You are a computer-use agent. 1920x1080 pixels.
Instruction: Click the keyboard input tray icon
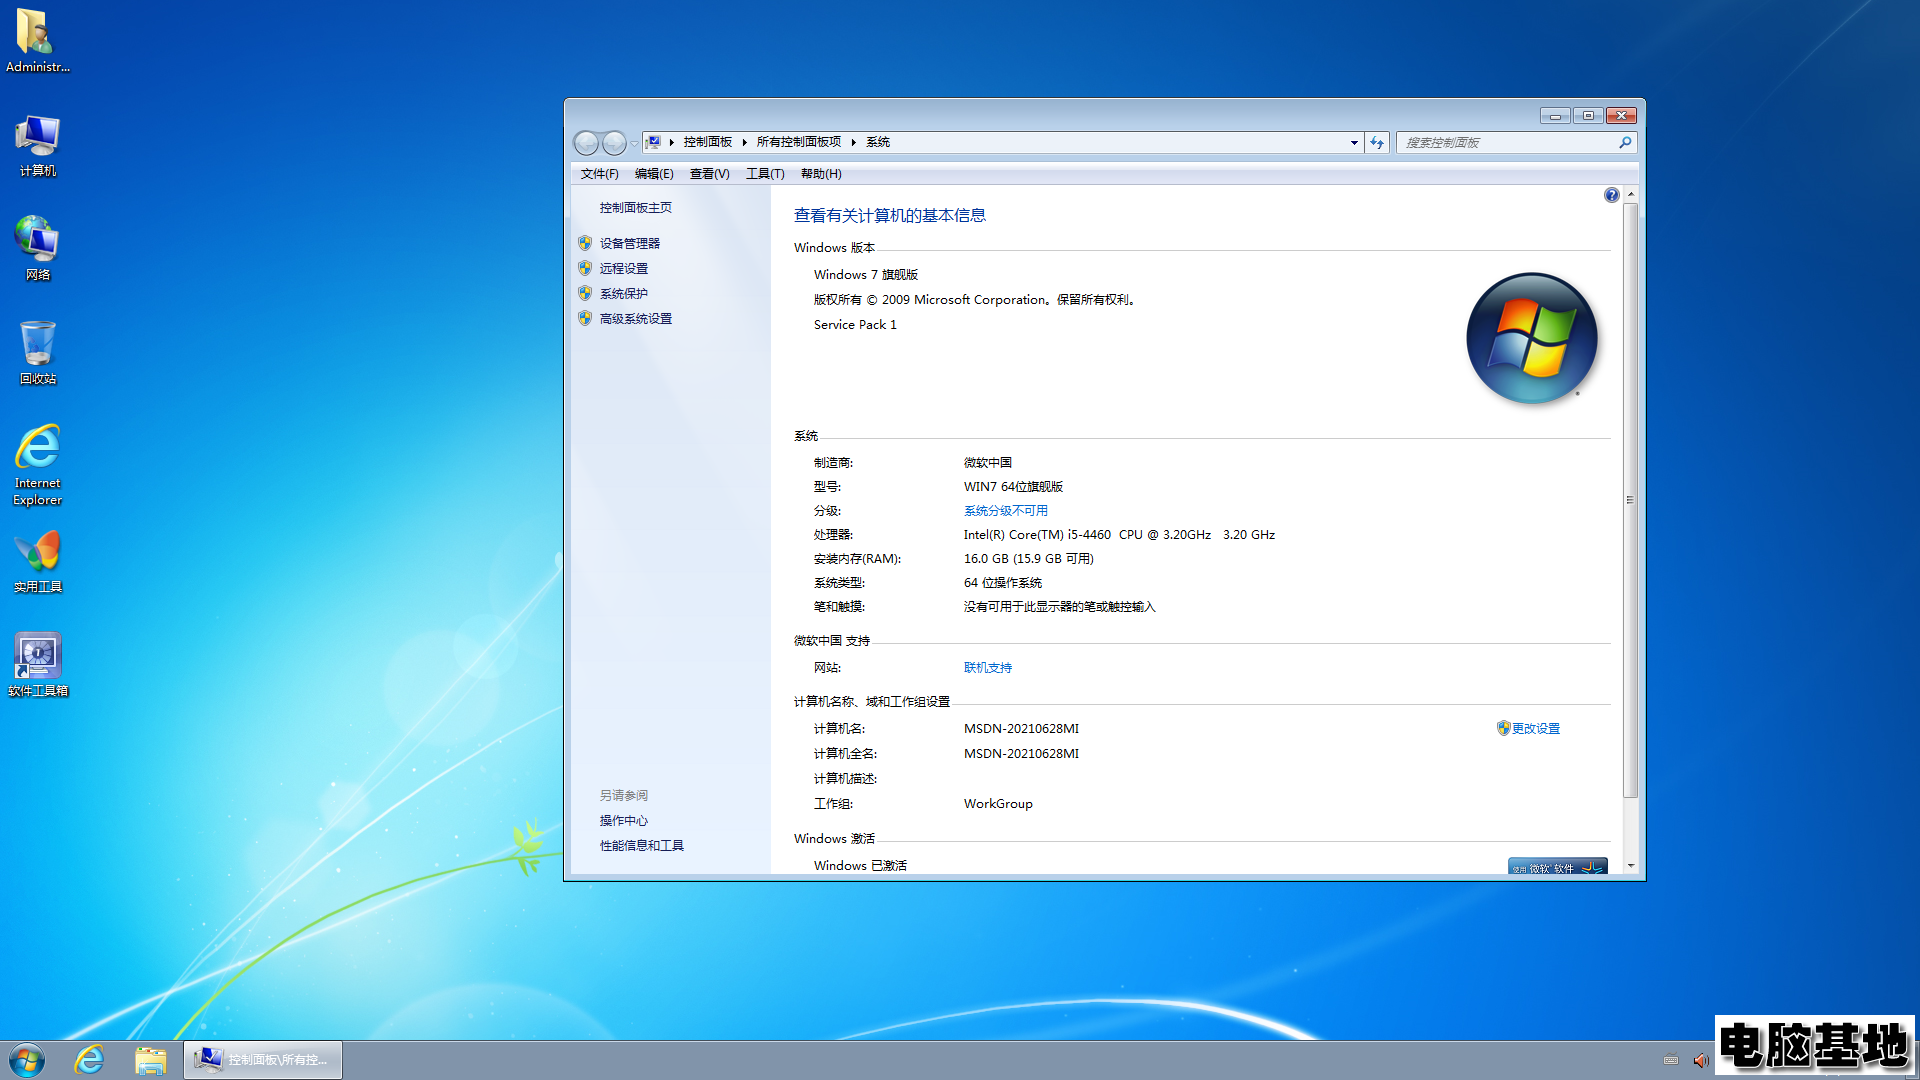[x=1670, y=1060]
